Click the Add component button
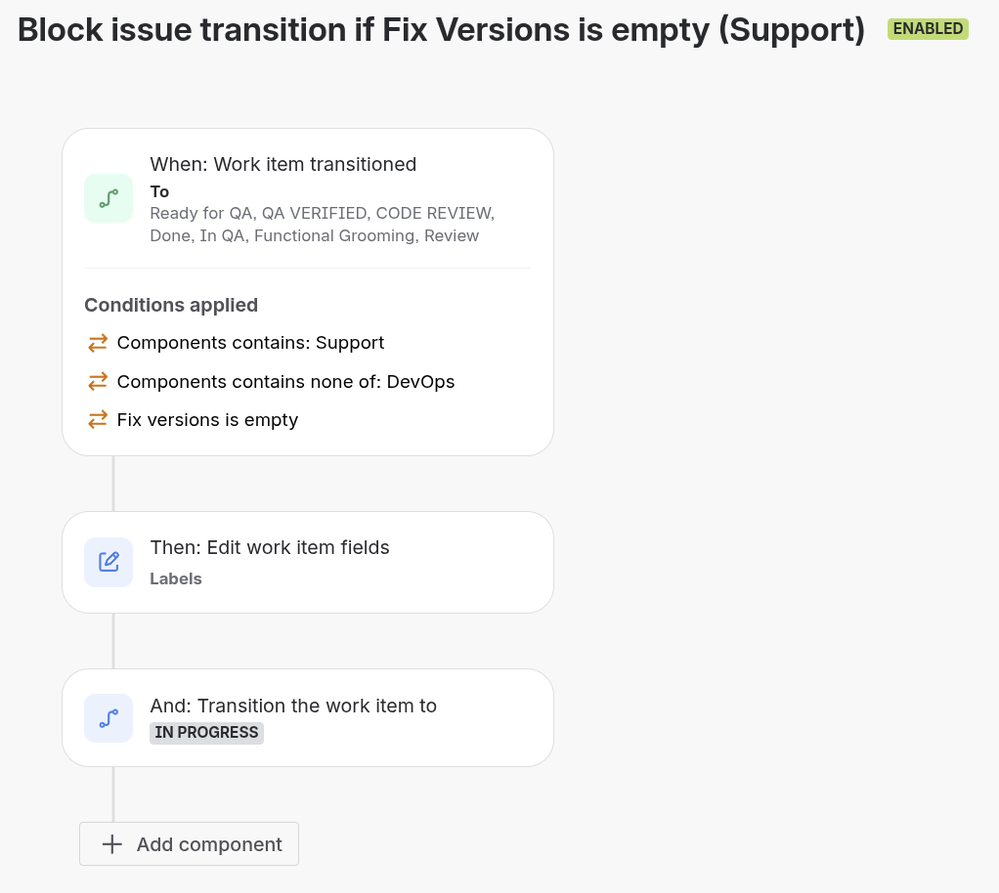 [189, 844]
